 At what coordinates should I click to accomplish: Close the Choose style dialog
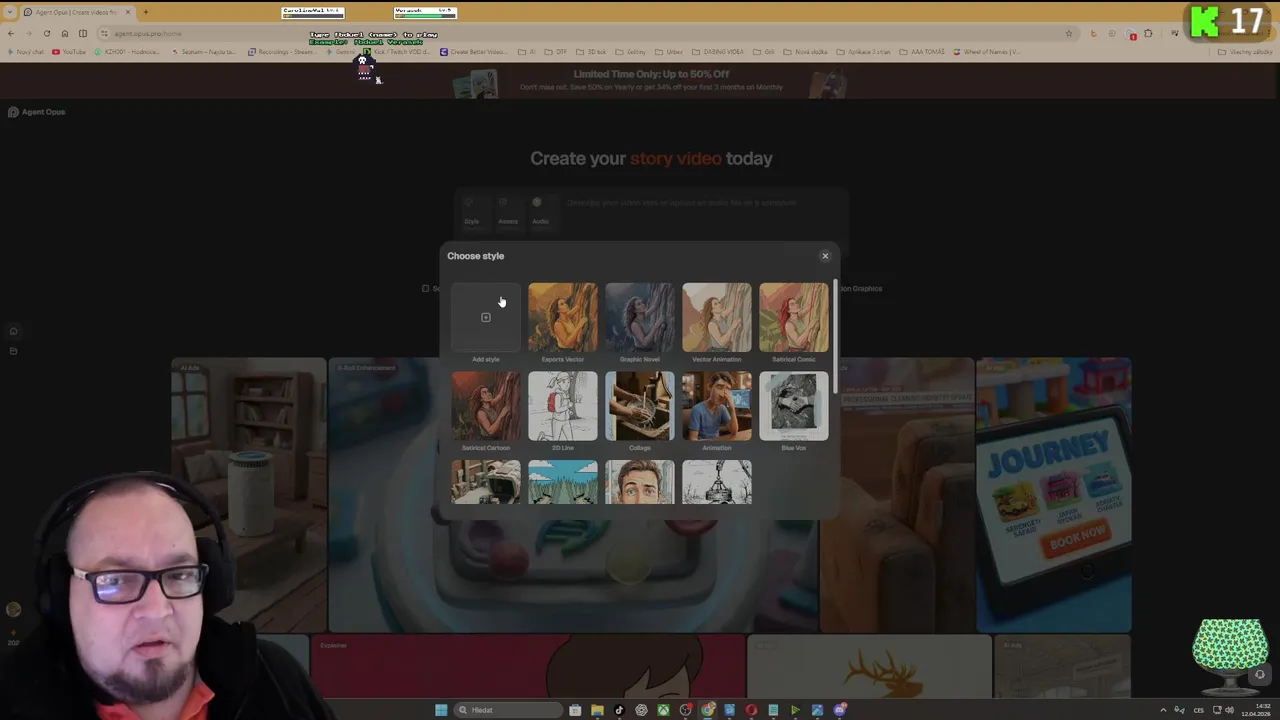[825, 256]
